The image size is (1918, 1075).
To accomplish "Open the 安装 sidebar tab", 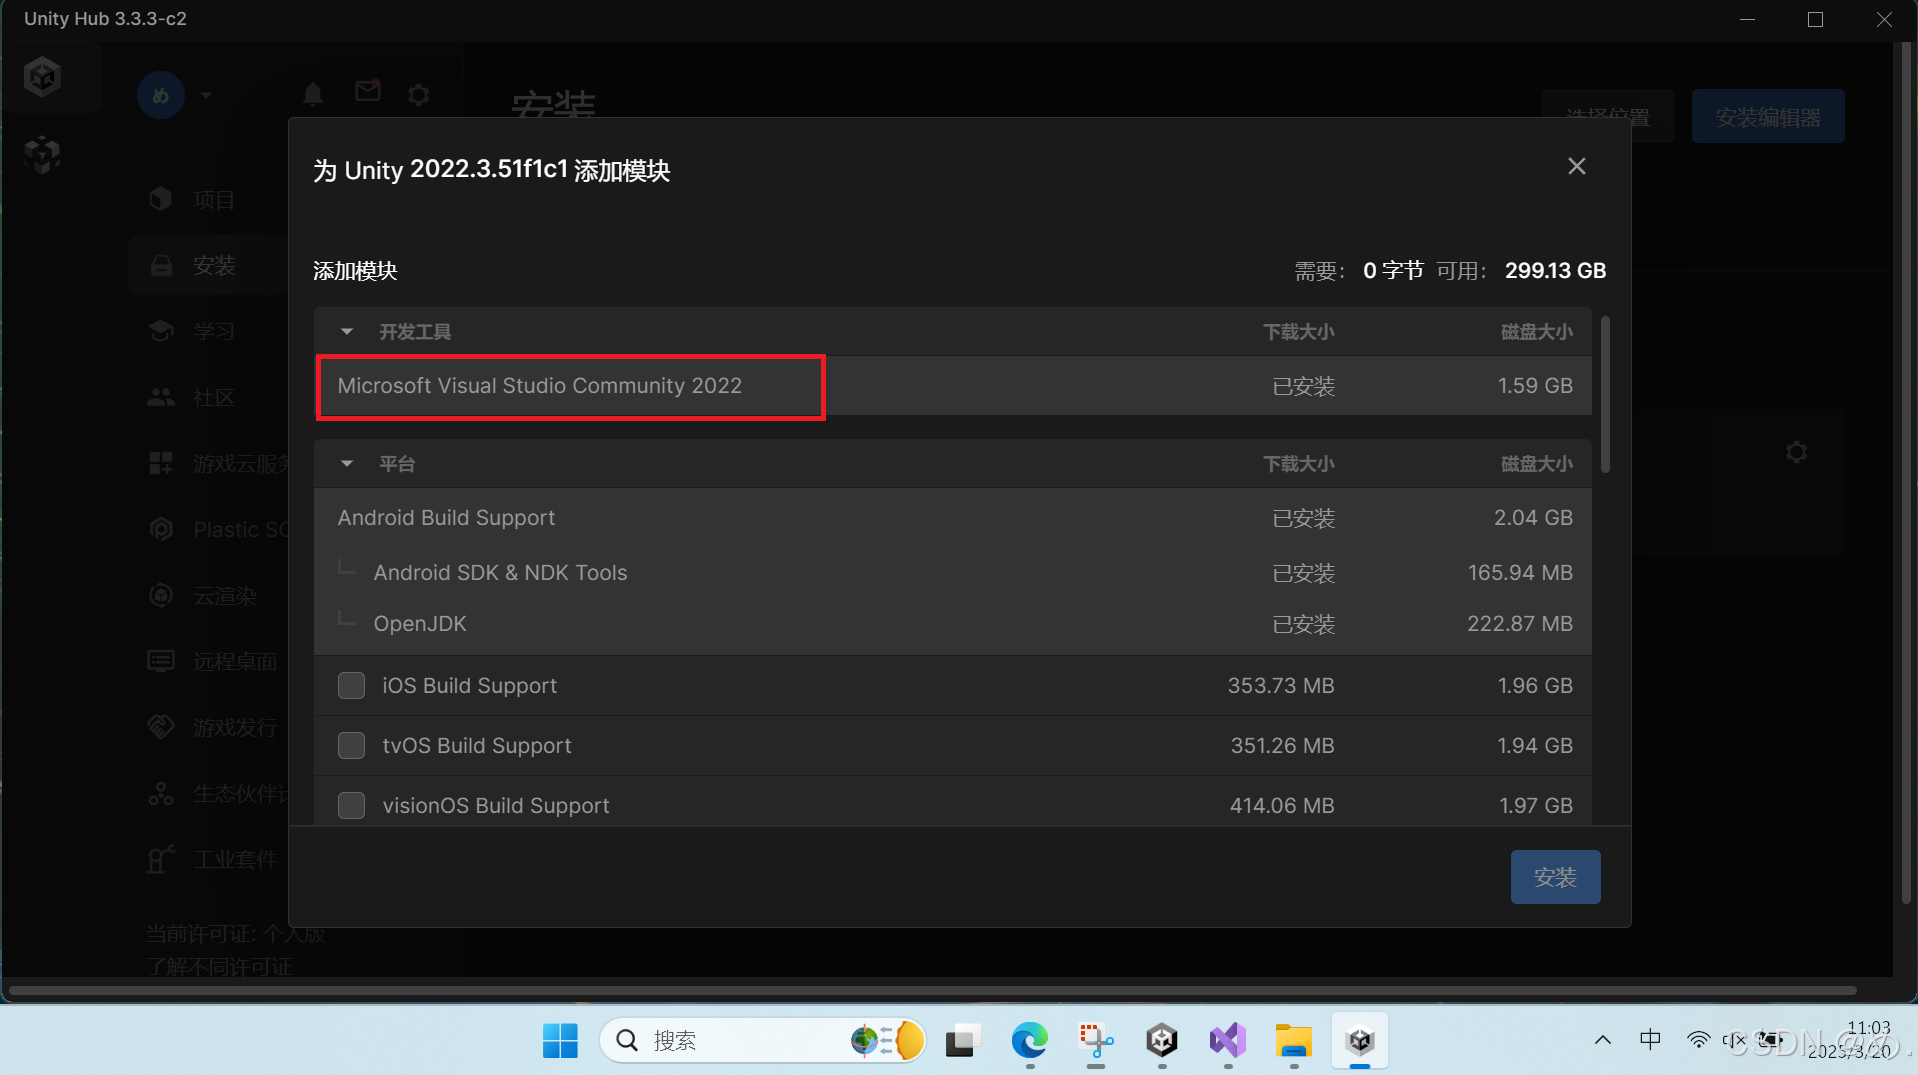I will point(214,265).
